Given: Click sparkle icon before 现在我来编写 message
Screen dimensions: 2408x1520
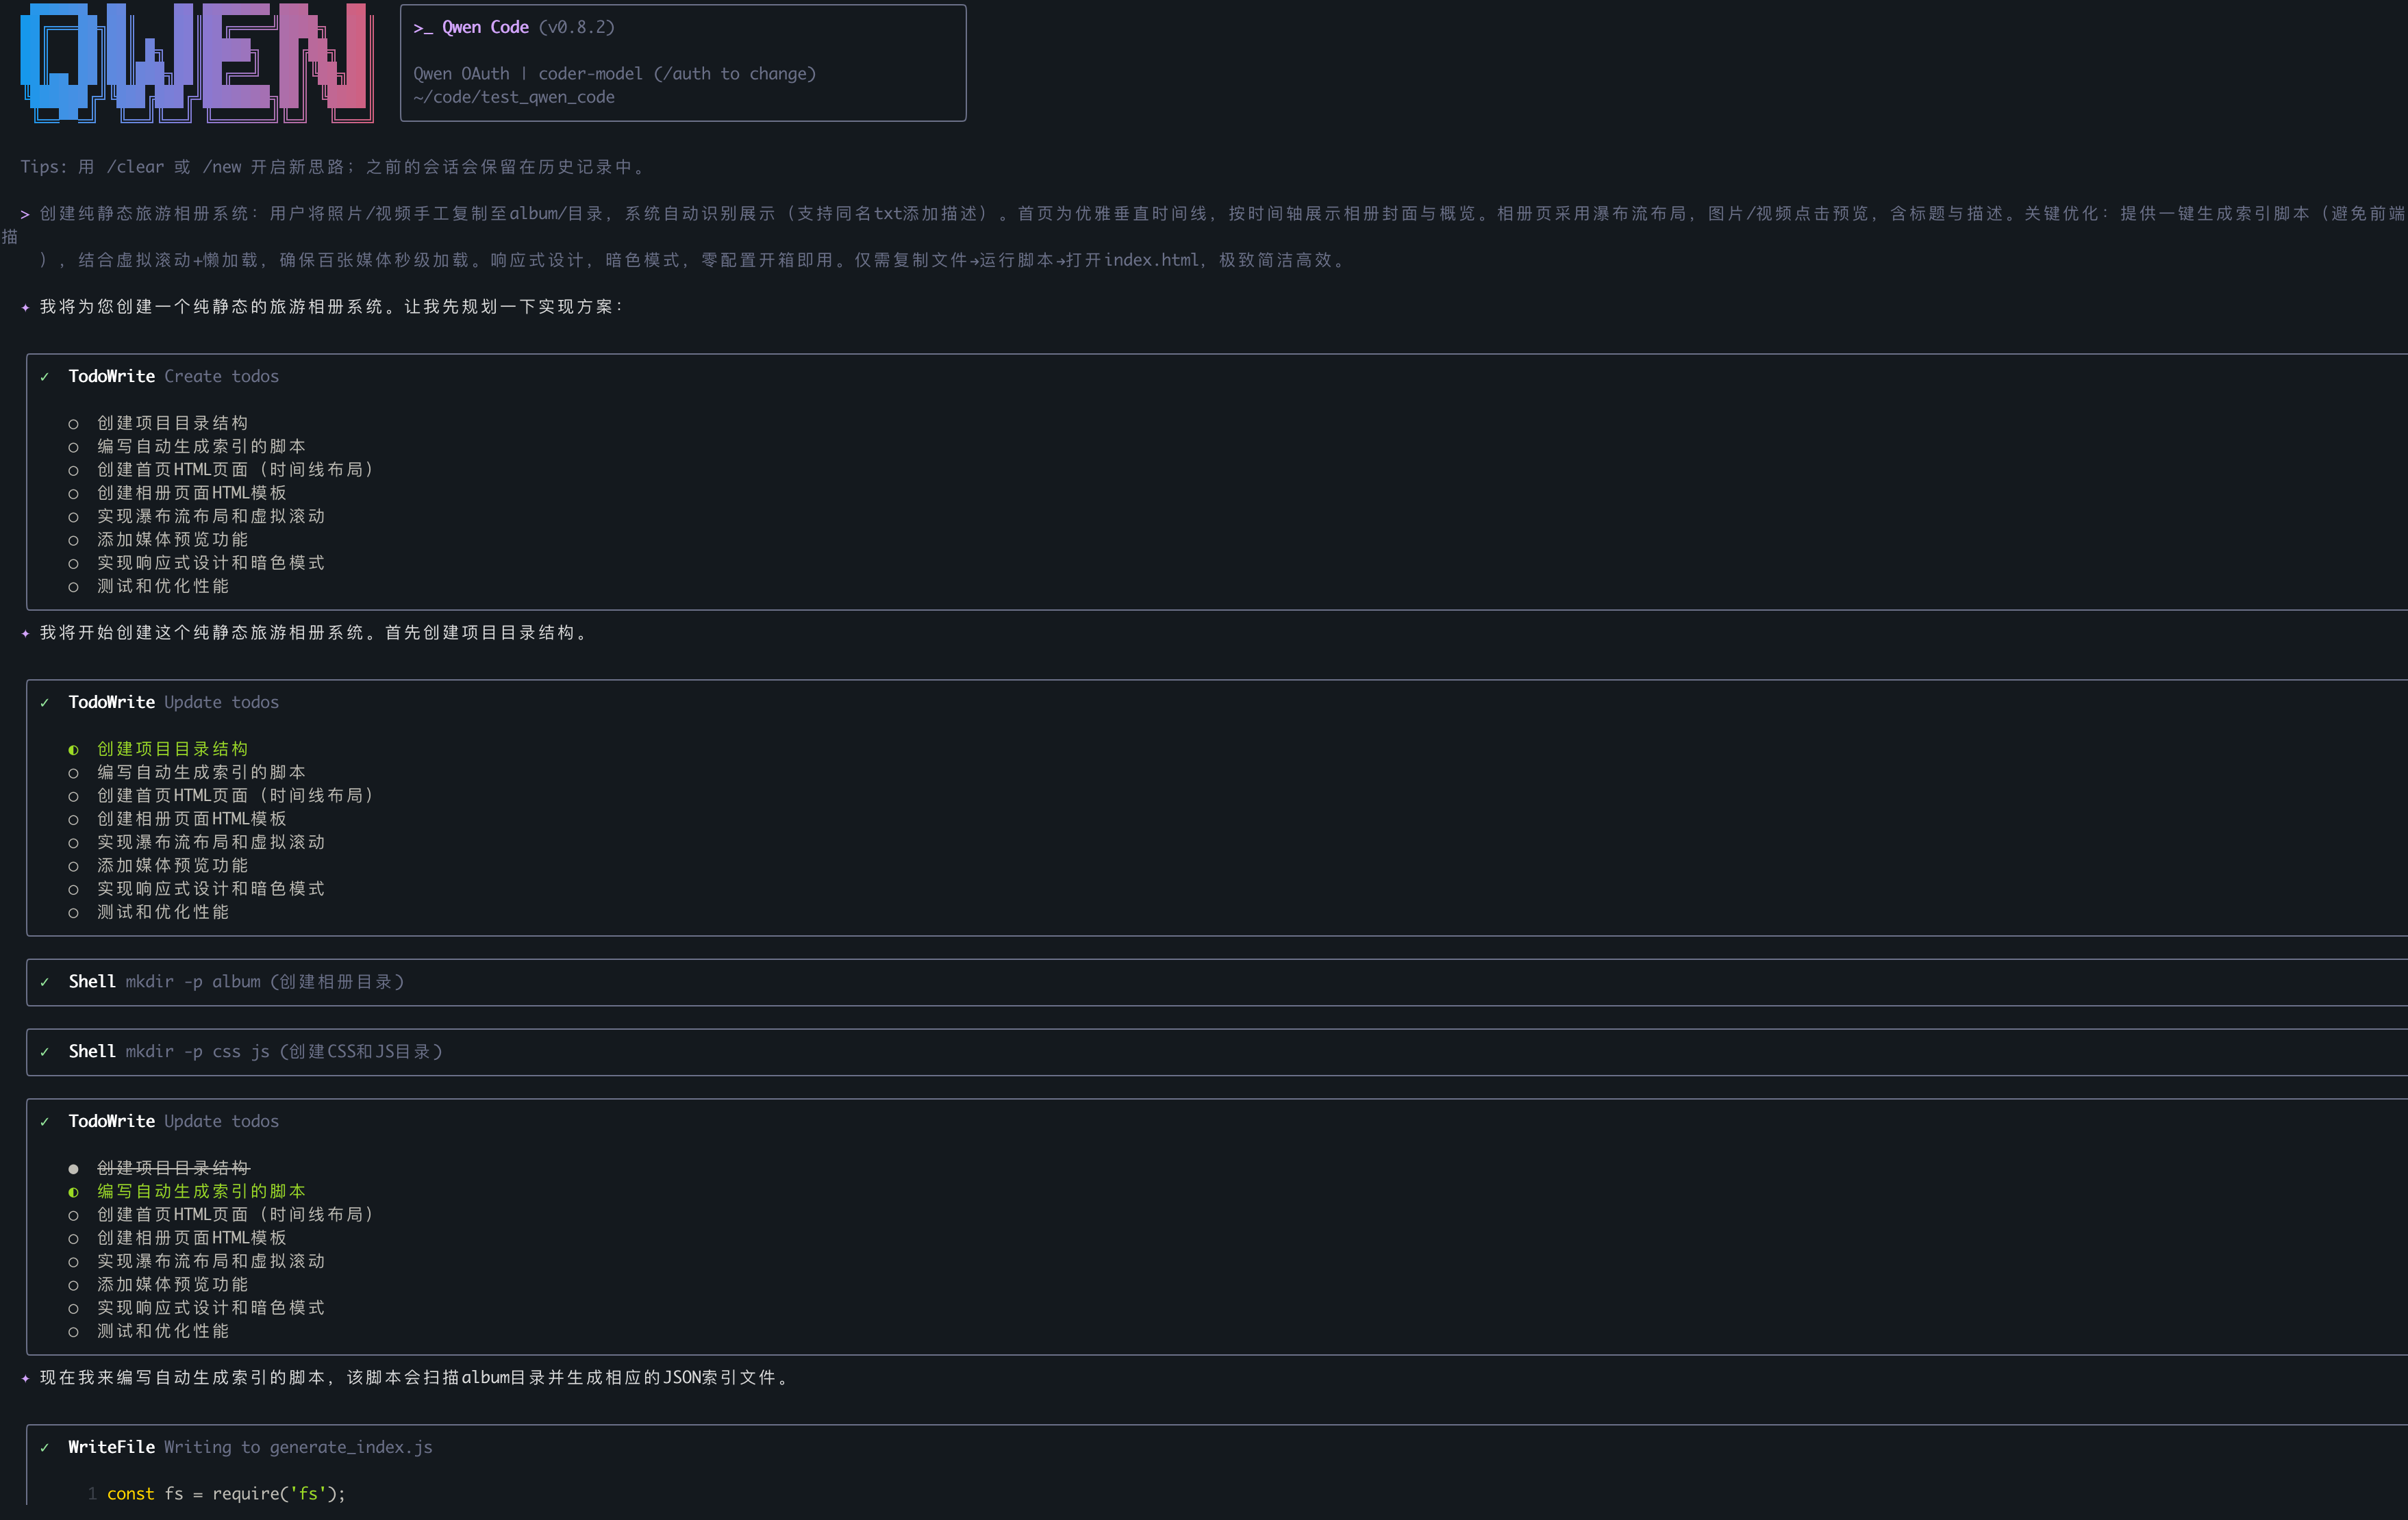Looking at the screenshot, I should pyautogui.click(x=25, y=1378).
